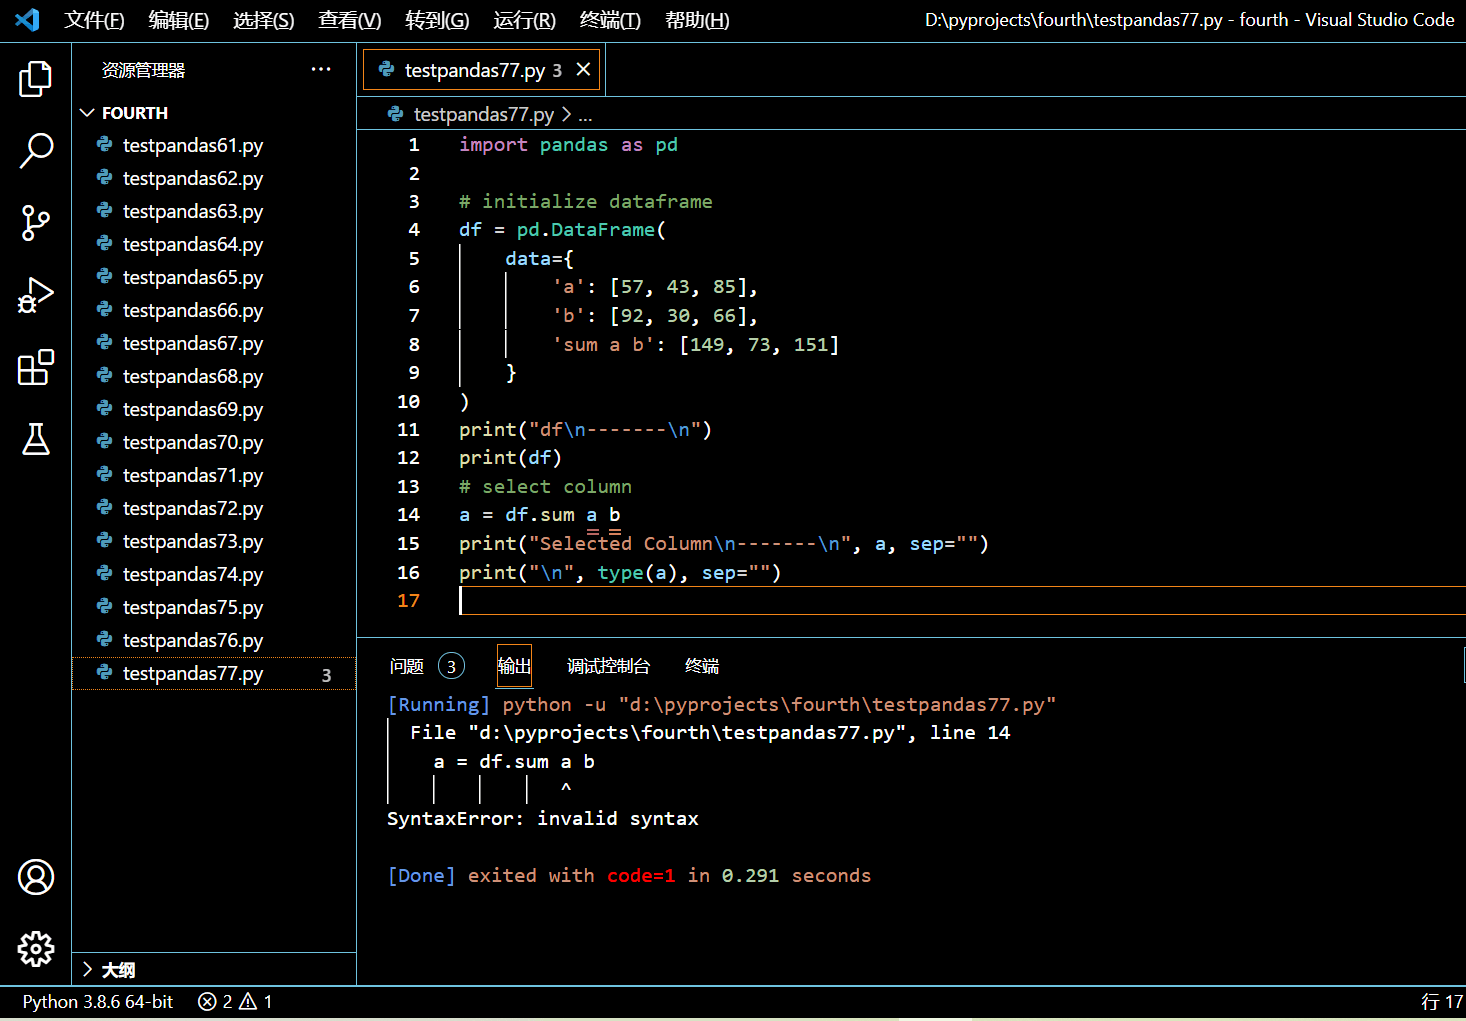Open testpandas76.py in explorer
1466x1021 pixels.
coord(214,640)
